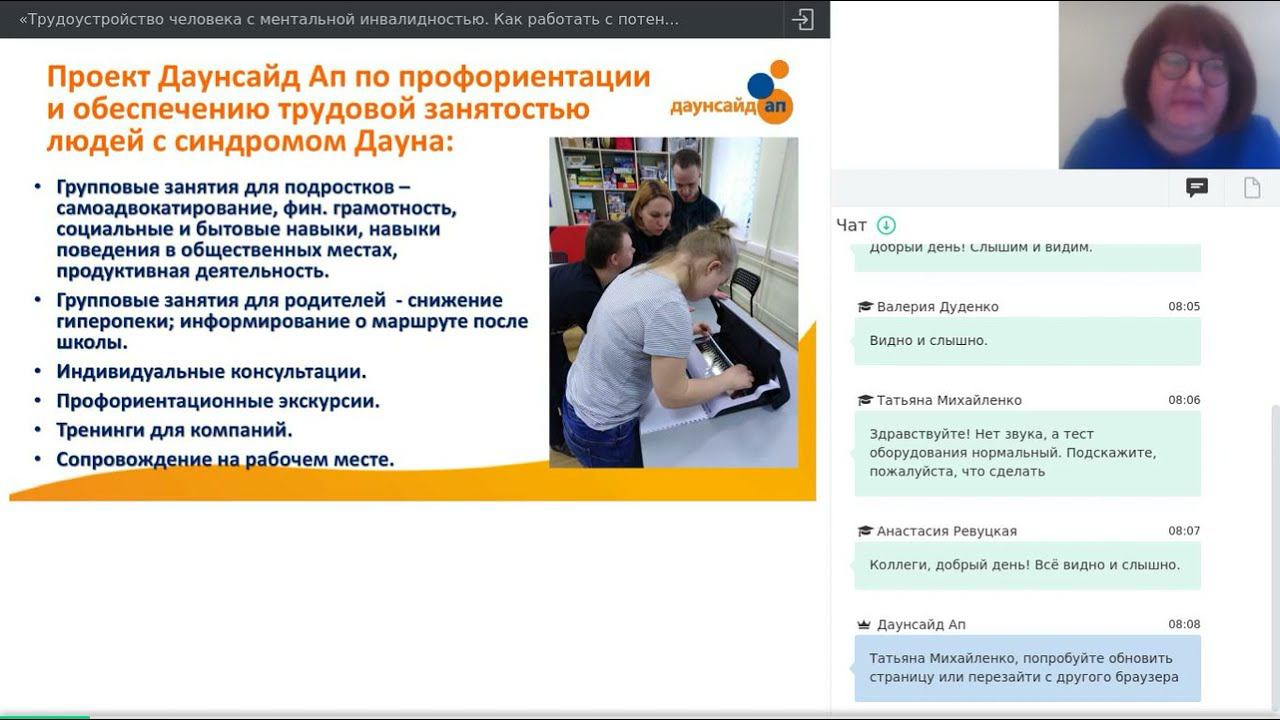Click the graduation cap icon beside Татьяна Михайленко
Viewport: 1280px width, 720px height.
(865, 400)
